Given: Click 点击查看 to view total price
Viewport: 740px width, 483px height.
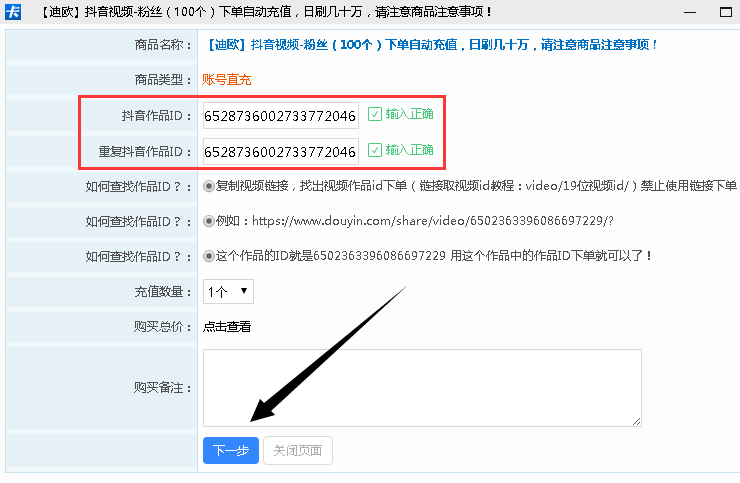Looking at the screenshot, I should click(x=227, y=326).
